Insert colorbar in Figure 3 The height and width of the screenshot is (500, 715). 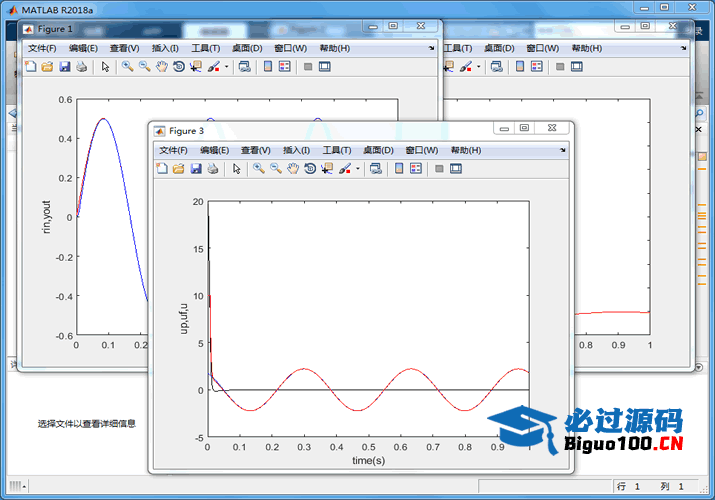pyautogui.click(x=399, y=169)
